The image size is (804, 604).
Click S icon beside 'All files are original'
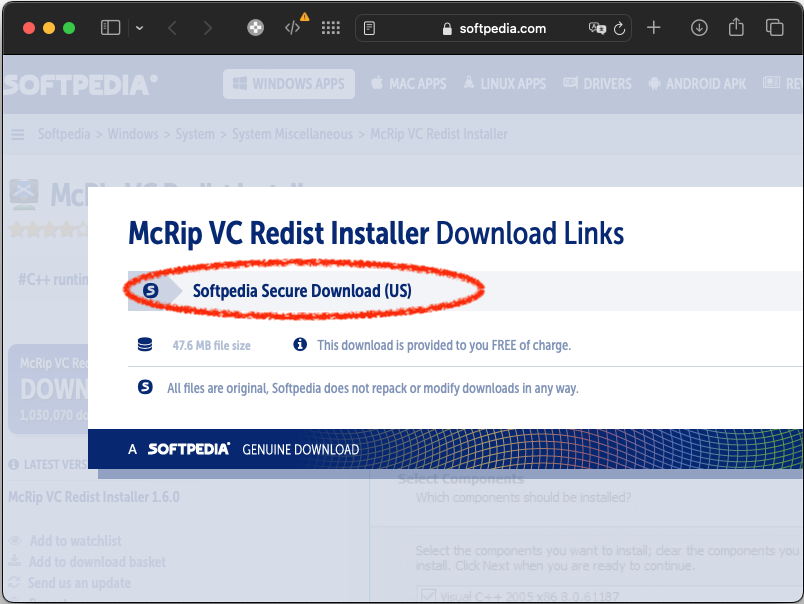pos(145,387)
